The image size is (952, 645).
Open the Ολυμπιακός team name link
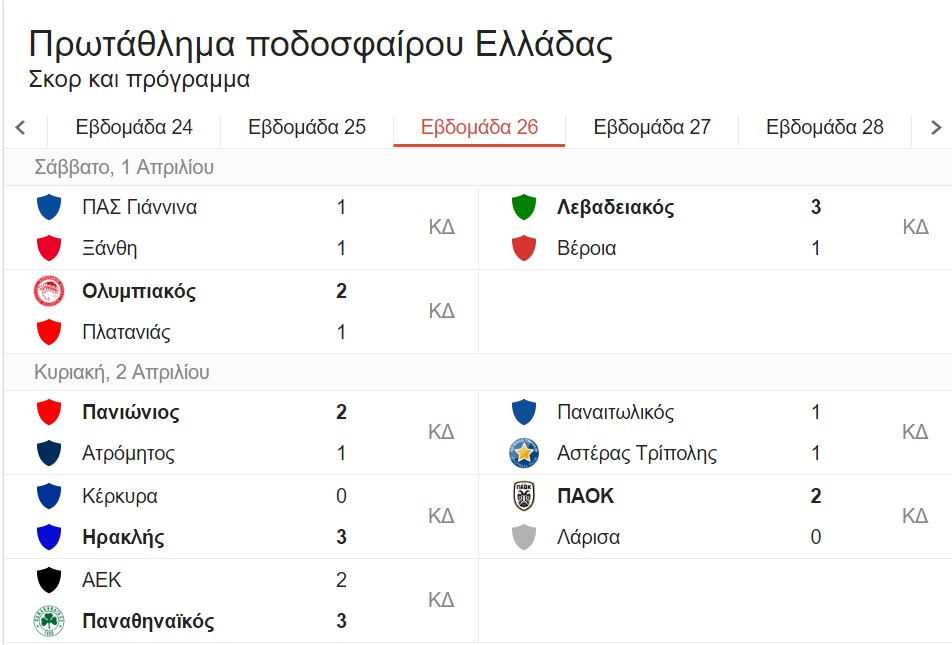pyautogui.click(x=139, y=292)
